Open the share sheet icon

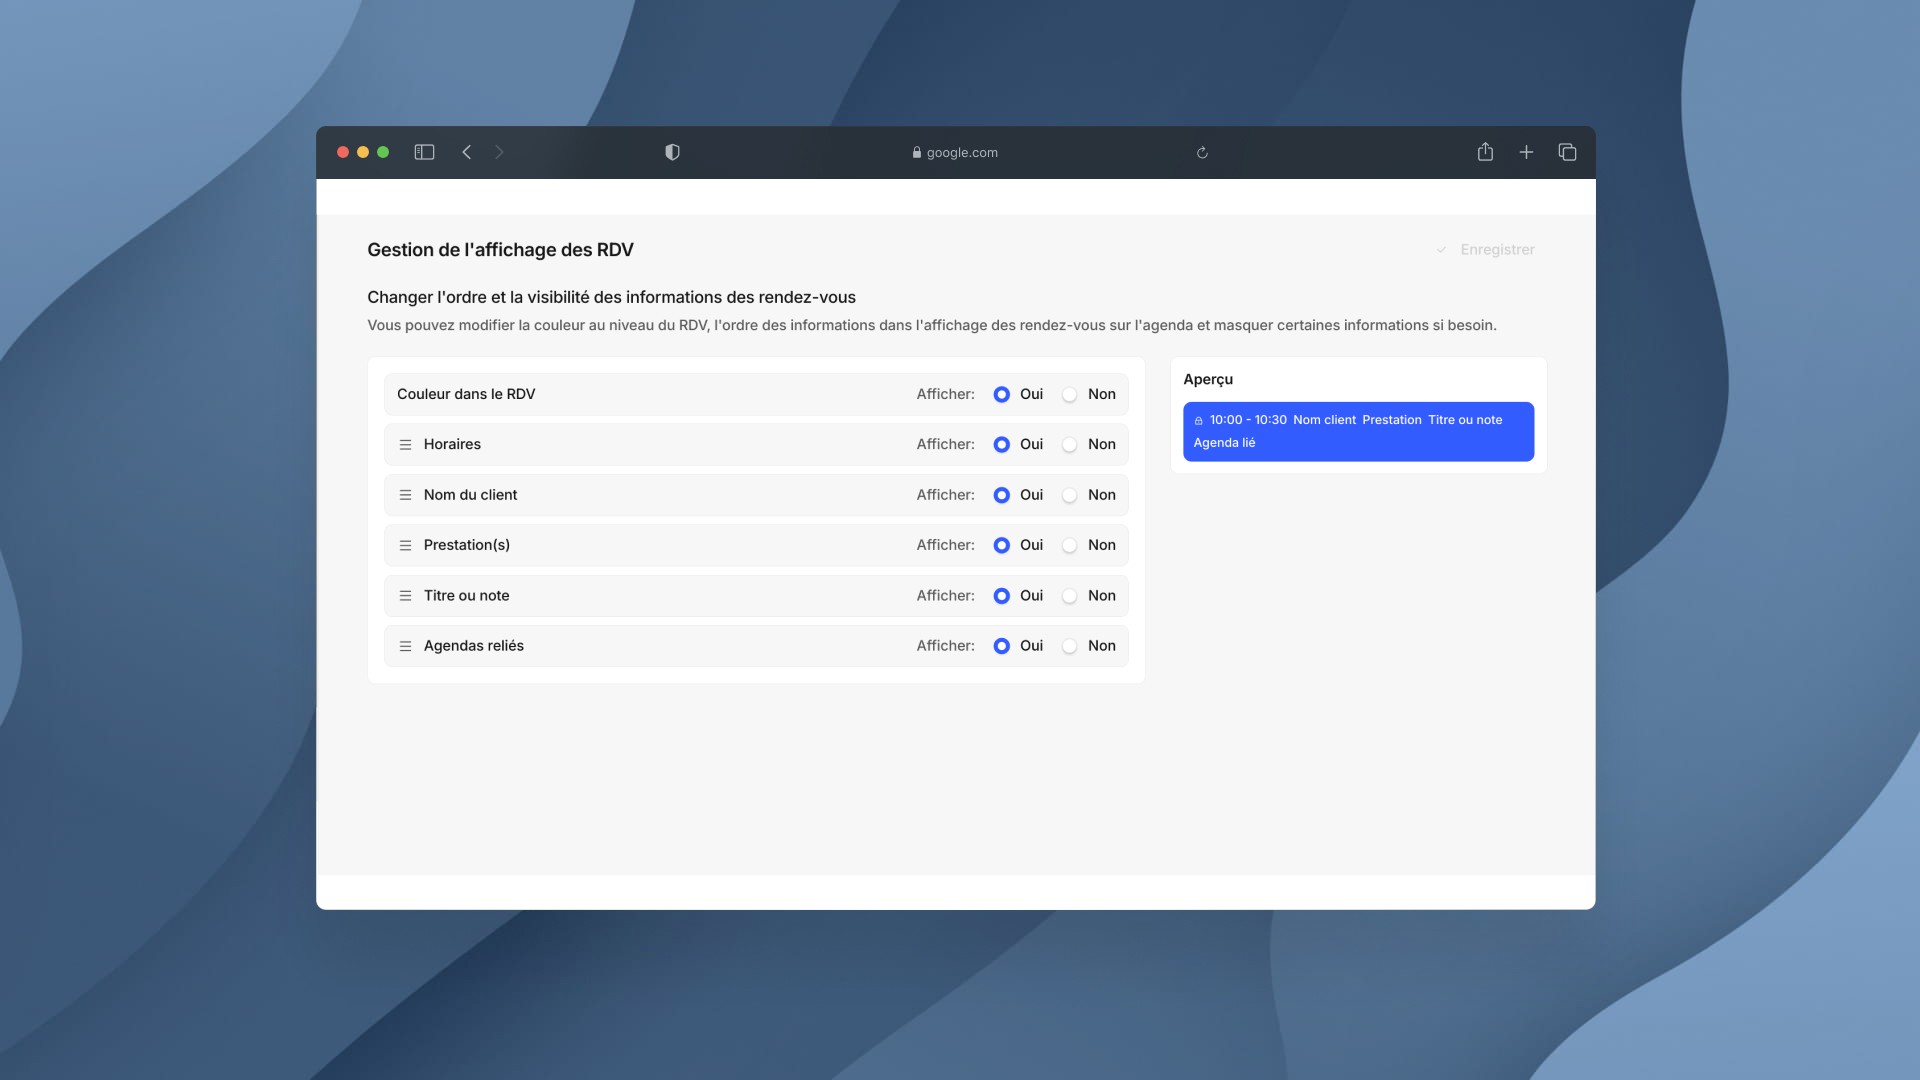(x=1485, y=152)
